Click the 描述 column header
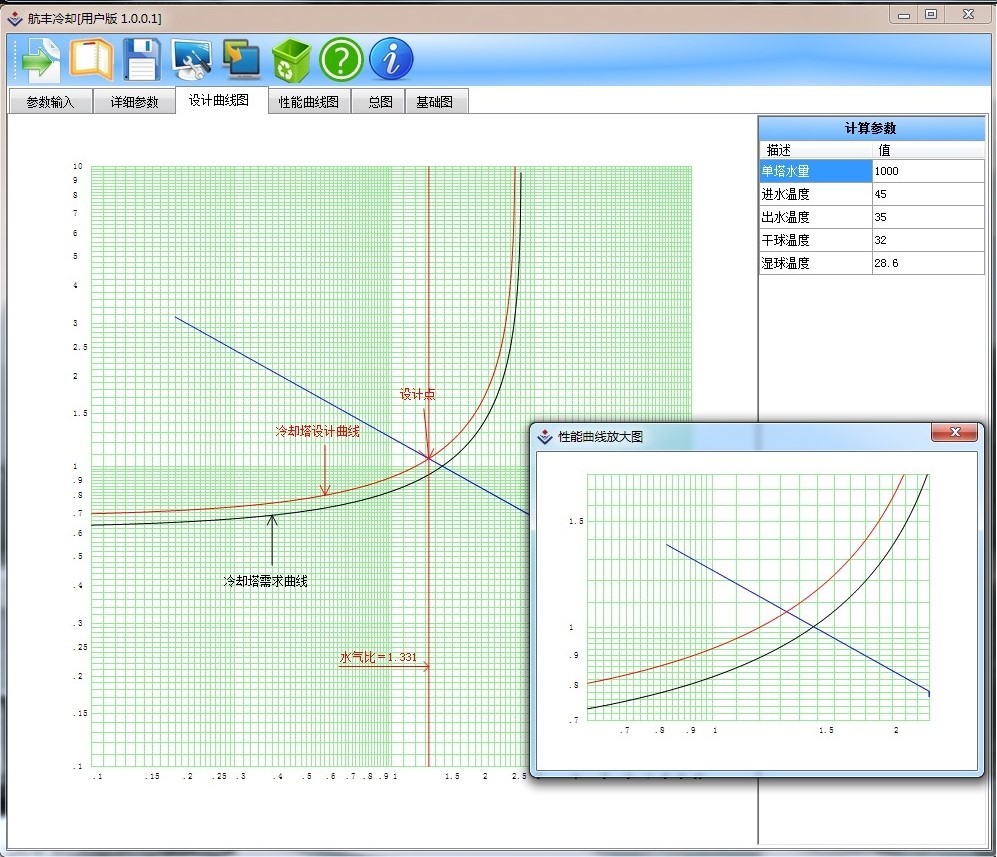Screen dimensions: 997x857 point(816,150)
